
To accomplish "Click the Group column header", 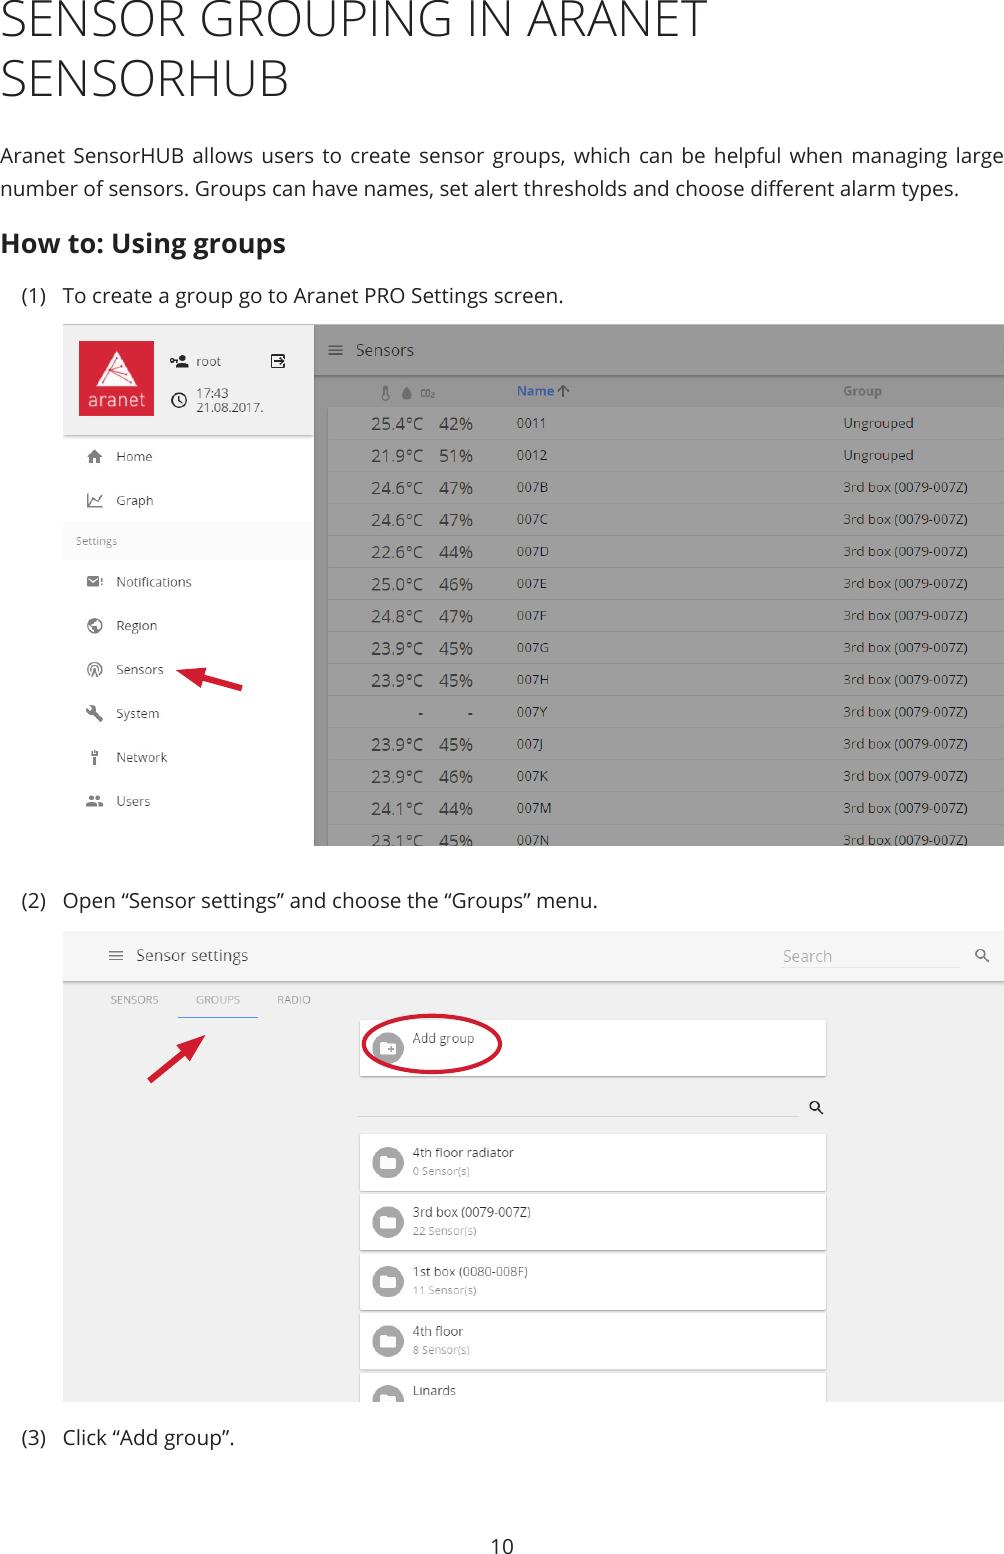I will [862, 391].
